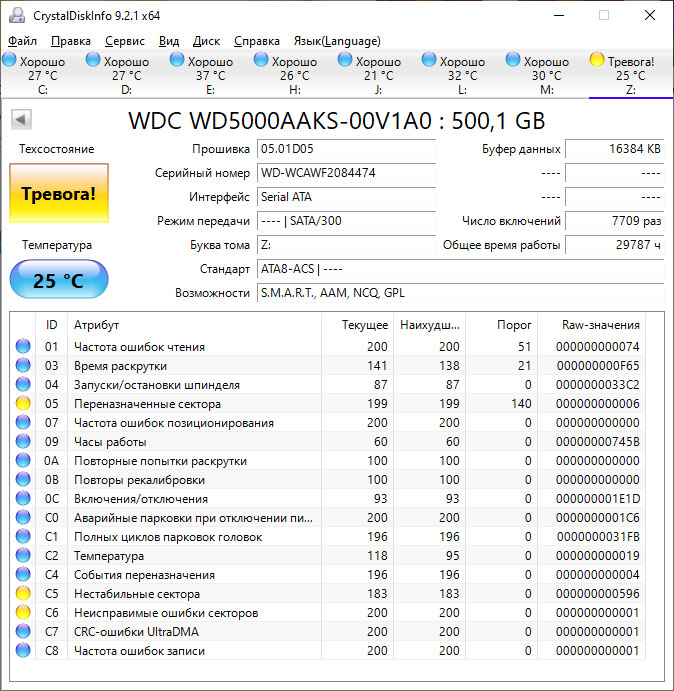Click the yellow Тревога! health status button
674x691 pixels.
pyautogui.click(x=59, y=193)
